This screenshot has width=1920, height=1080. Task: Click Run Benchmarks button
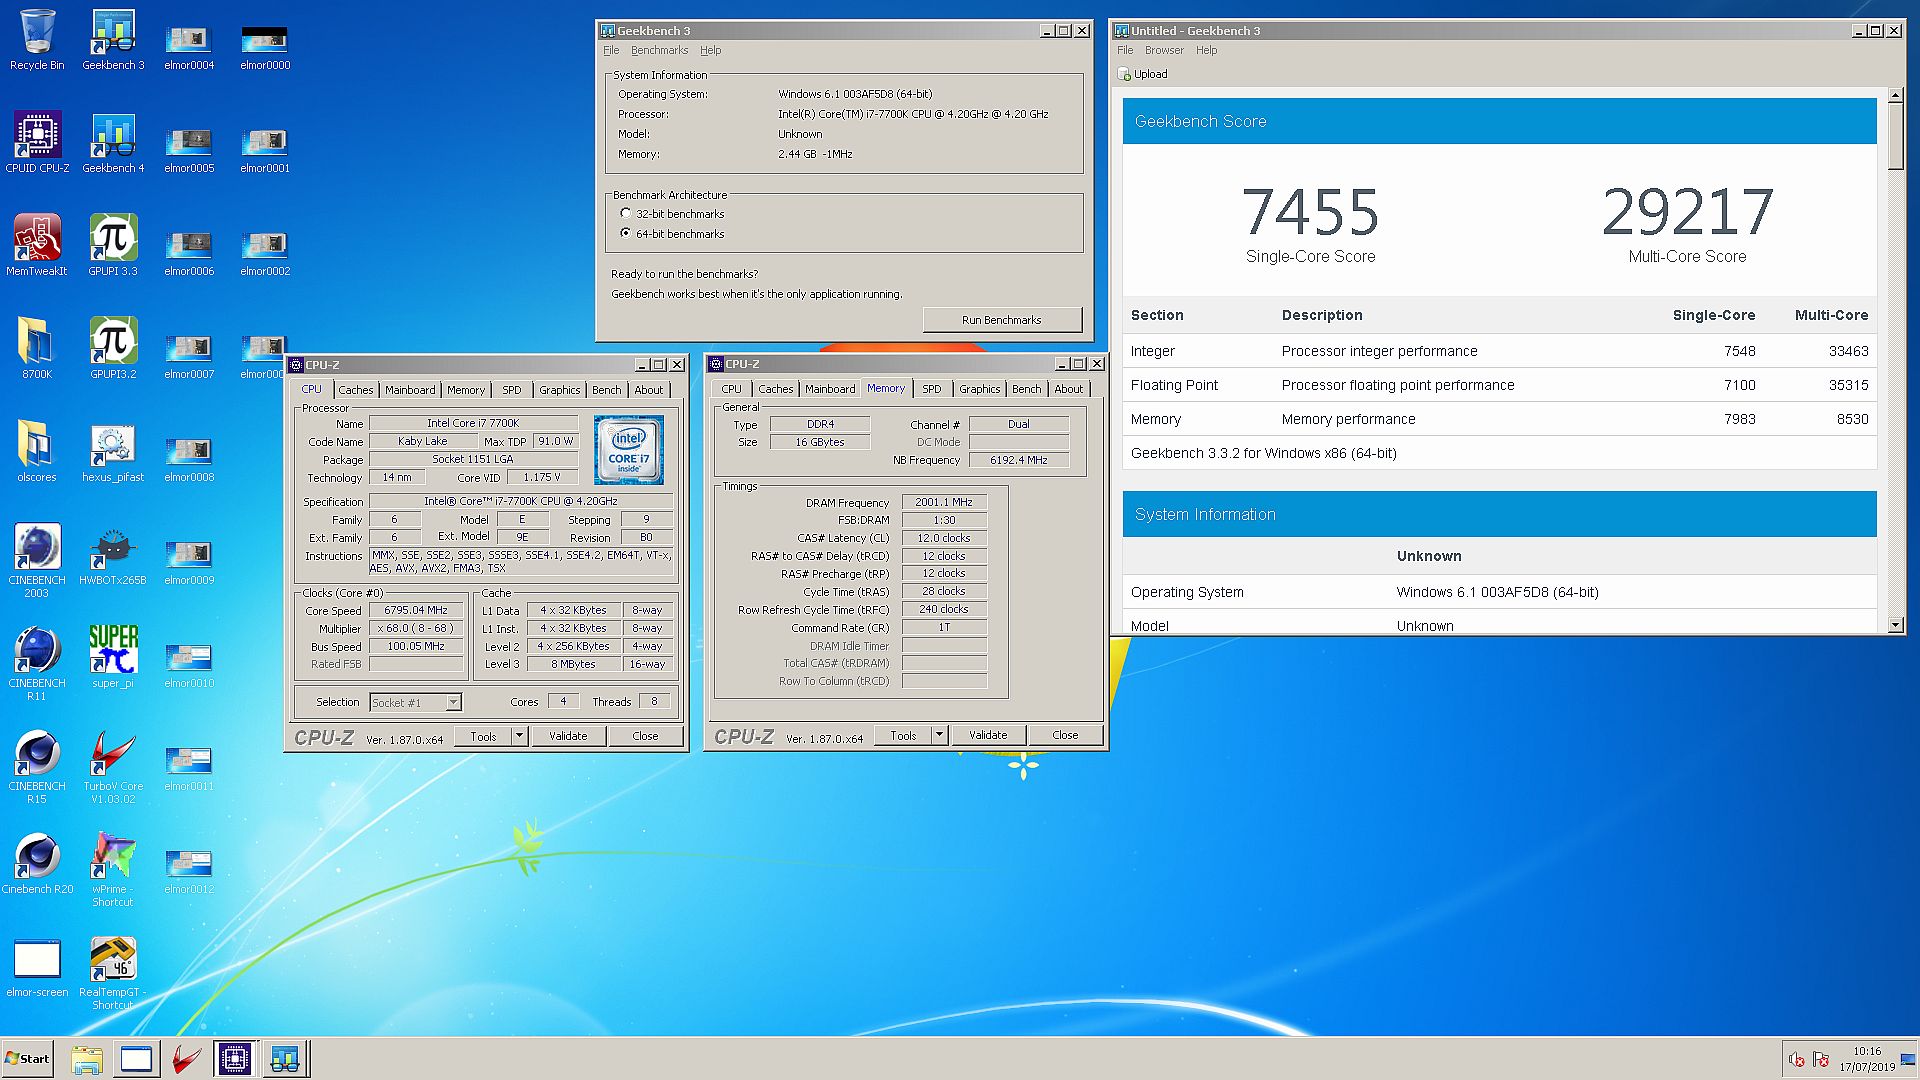pyautogui.click(x=1001, y=320)
